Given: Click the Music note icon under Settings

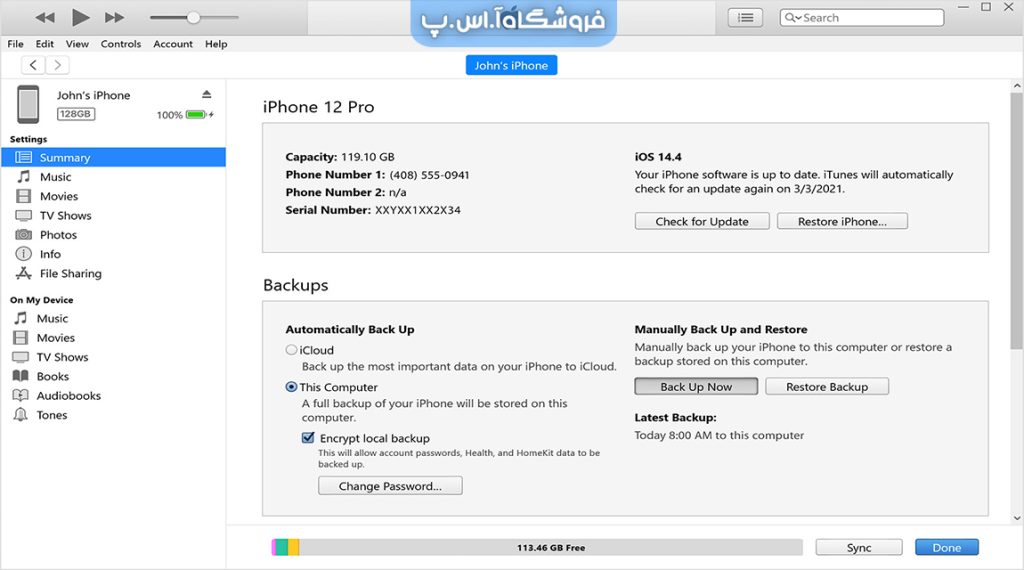Looking at the screenshot, I should tap(24, 176).
